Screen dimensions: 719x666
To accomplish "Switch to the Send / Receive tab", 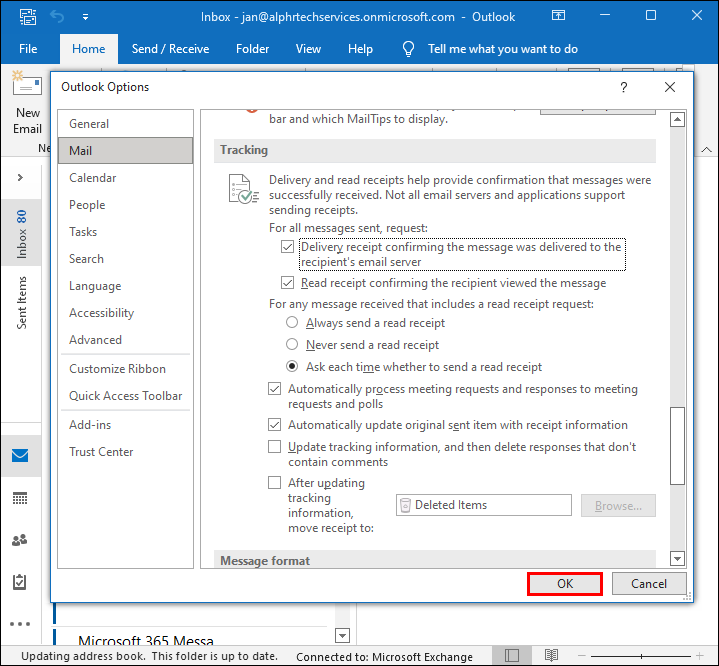I will (171, 49).
